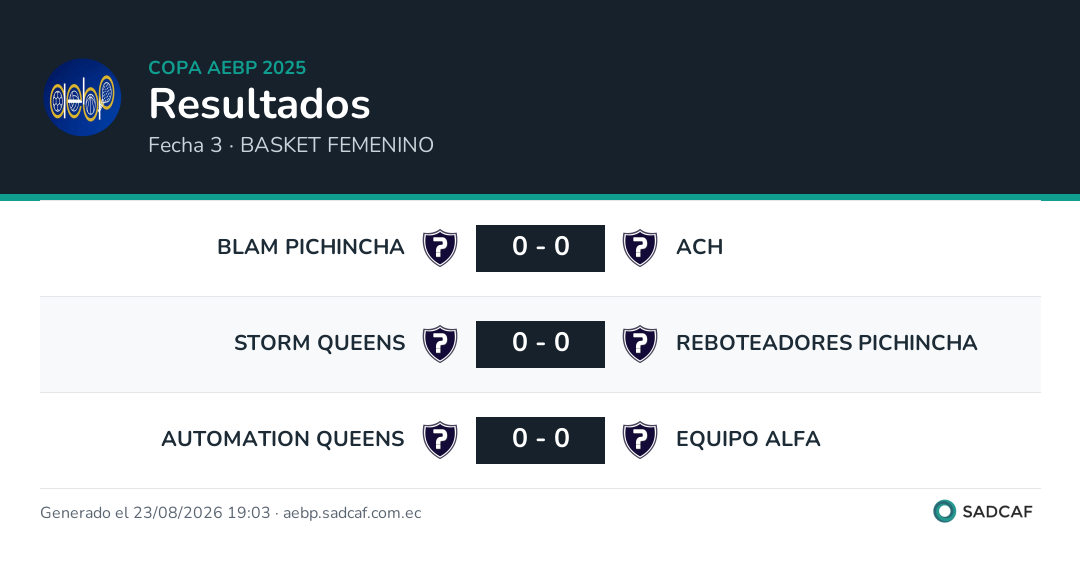Open the AUTOMATION QUEENS match score box

541,440
